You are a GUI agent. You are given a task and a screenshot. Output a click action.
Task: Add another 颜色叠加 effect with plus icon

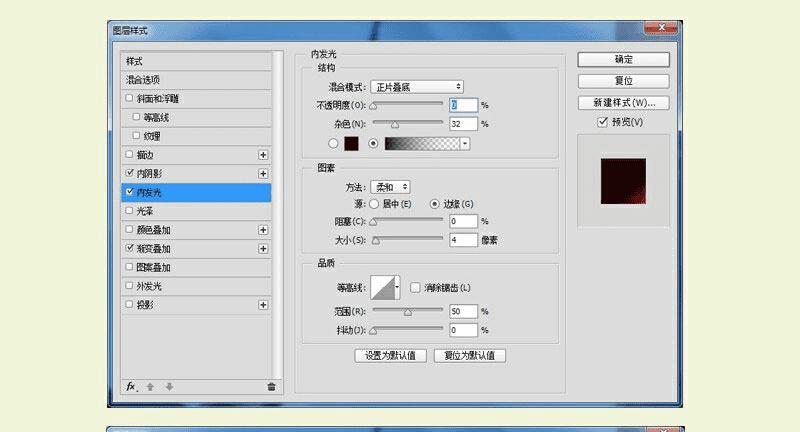point(263,230)
